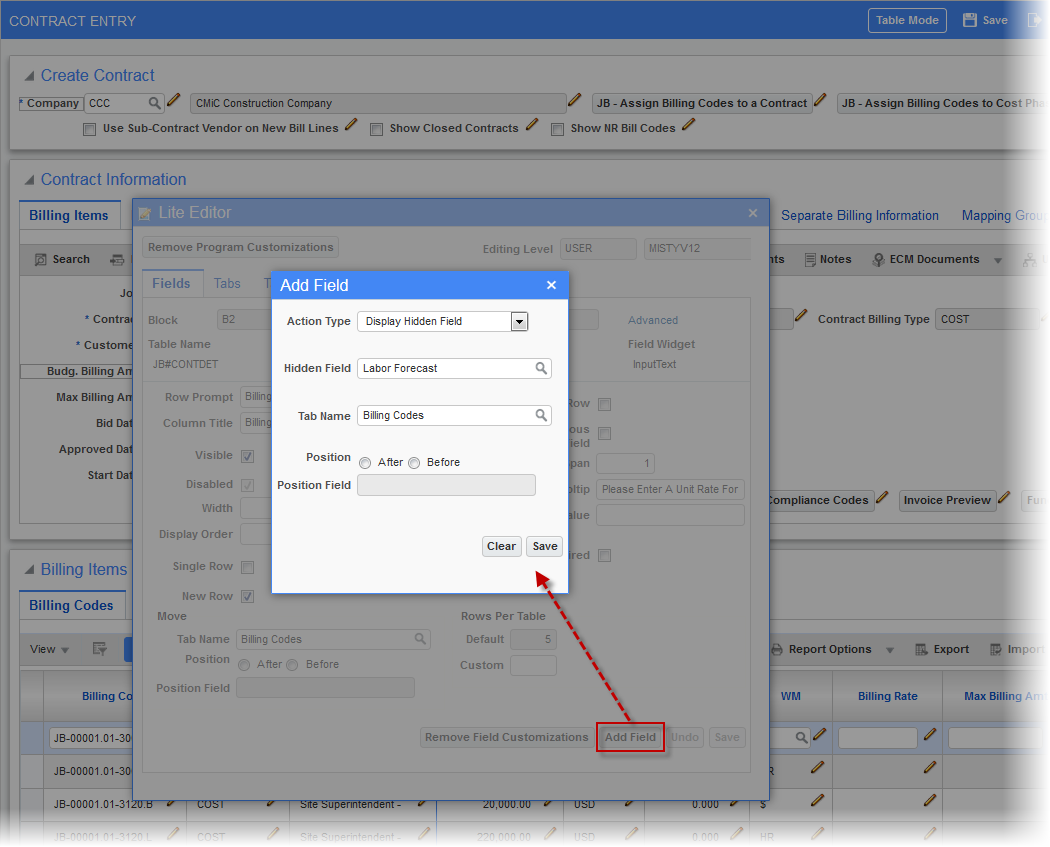This screenshot has height=847, width=1050.
Task: Switch to the Billing Items tab
Action: [x=69, y=216]
